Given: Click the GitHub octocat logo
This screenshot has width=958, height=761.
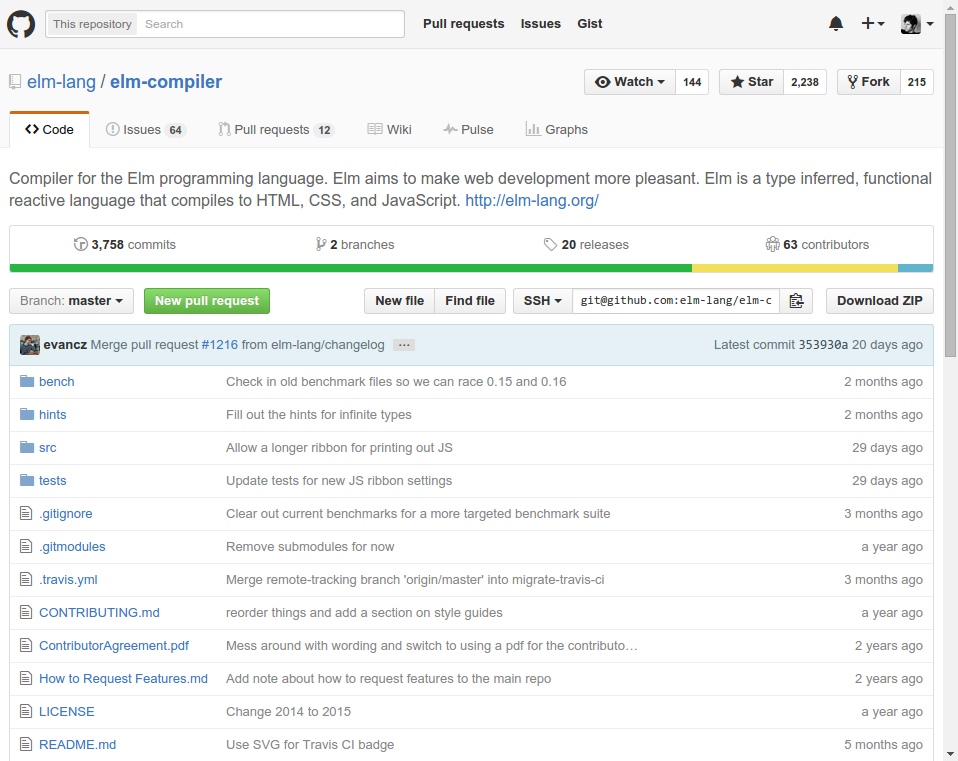Looking at the screenshot, I should pyautogui.click(x=21, y=24).
